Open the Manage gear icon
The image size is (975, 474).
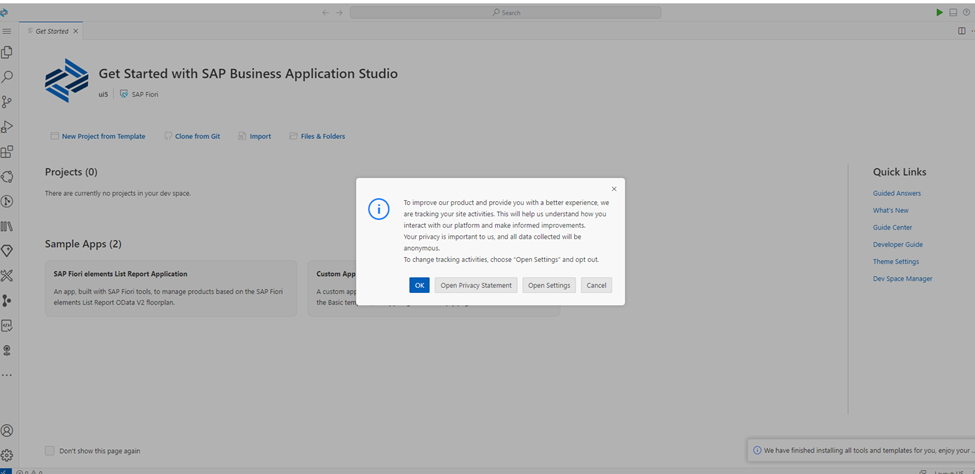(x=7, y=455)
